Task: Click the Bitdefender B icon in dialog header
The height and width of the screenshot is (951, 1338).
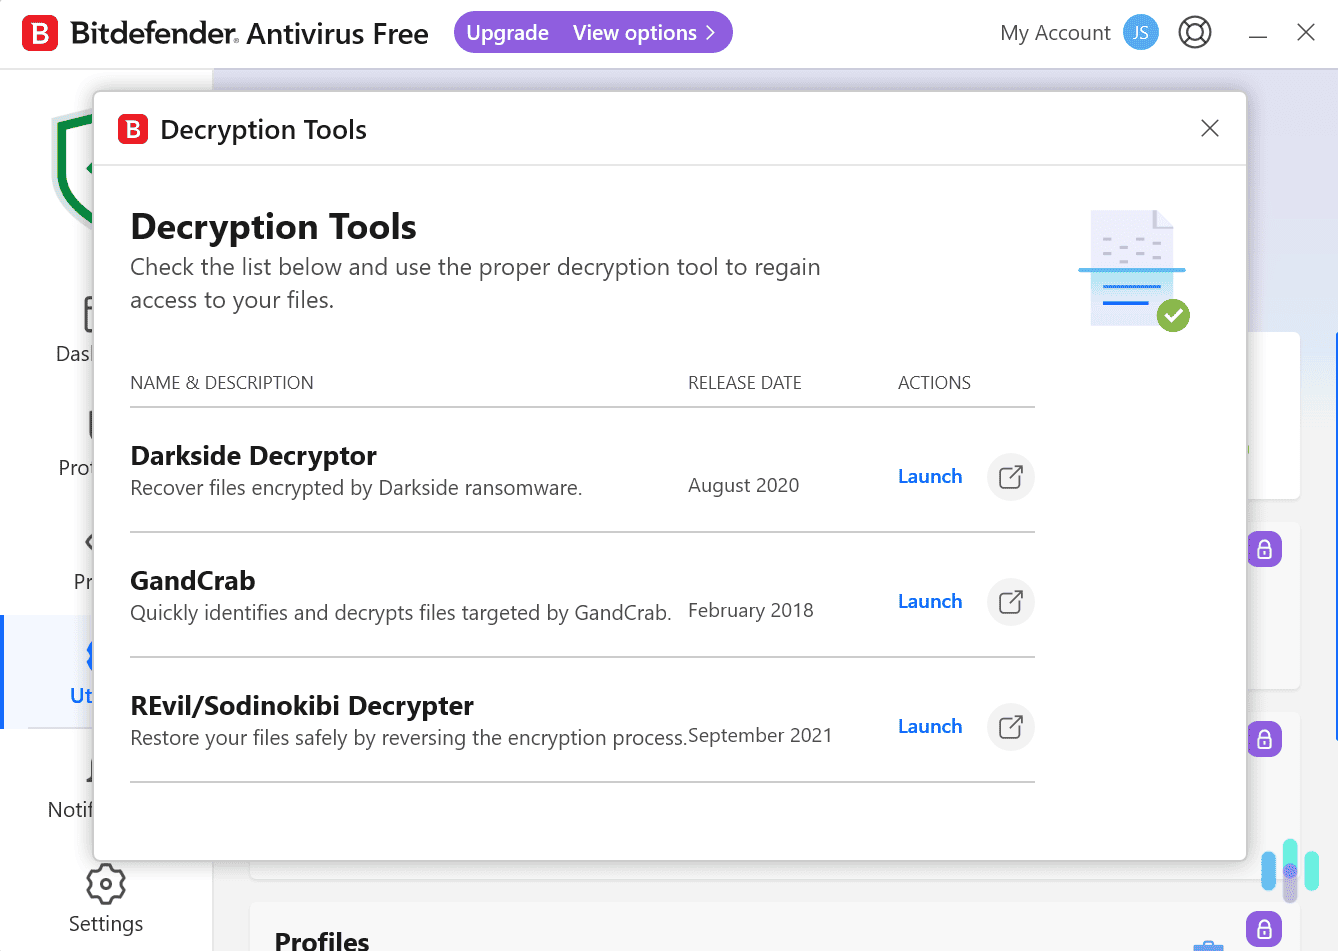Action: point(133,129)
